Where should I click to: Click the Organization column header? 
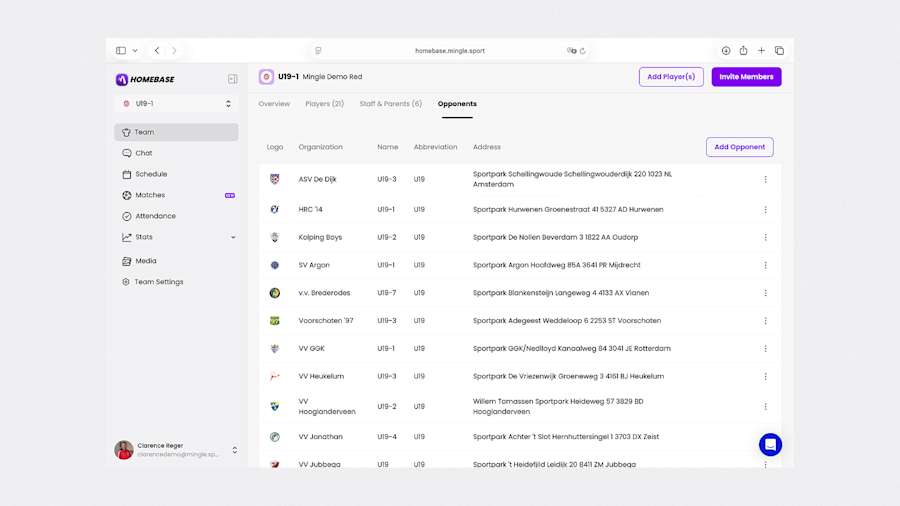(x=320, y=147)
